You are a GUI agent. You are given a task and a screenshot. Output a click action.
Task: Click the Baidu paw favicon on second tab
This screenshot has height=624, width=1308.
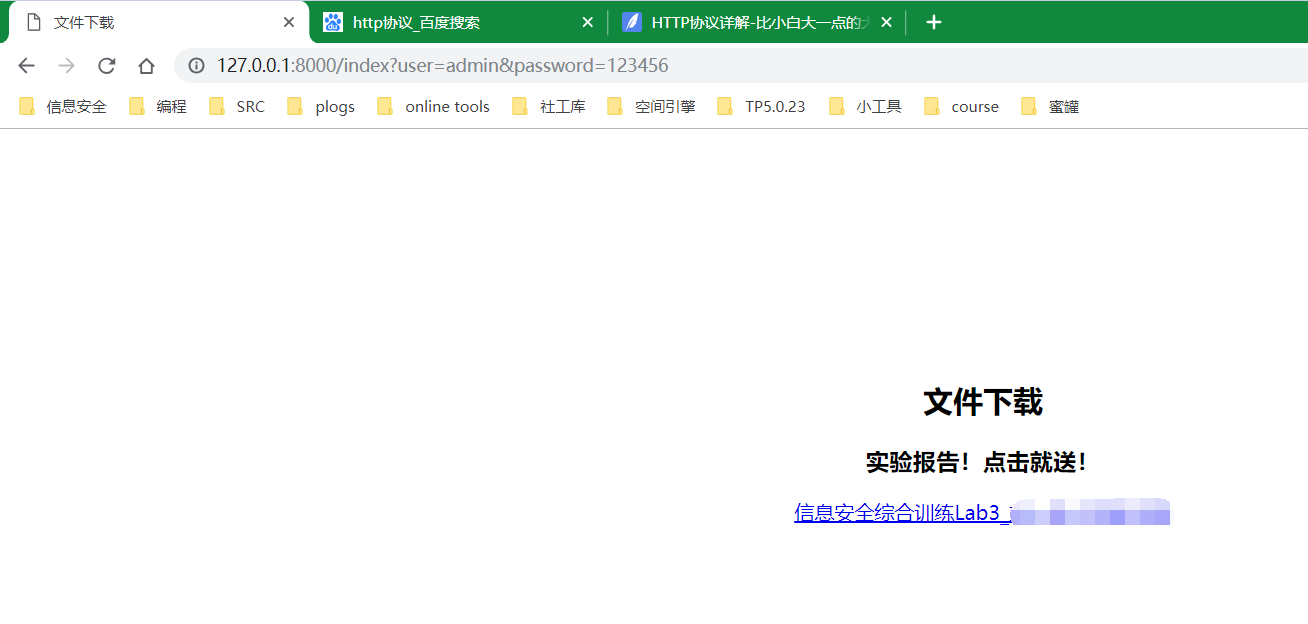[333, 22]
